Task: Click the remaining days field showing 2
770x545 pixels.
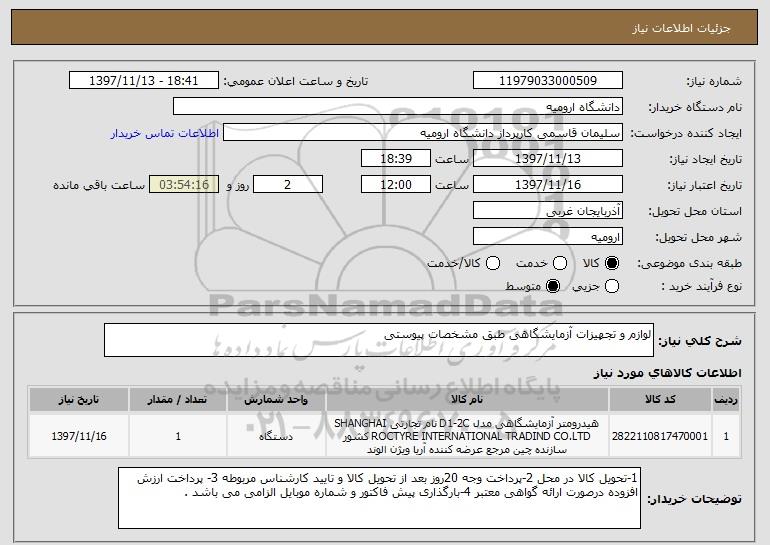Action: 288,185
